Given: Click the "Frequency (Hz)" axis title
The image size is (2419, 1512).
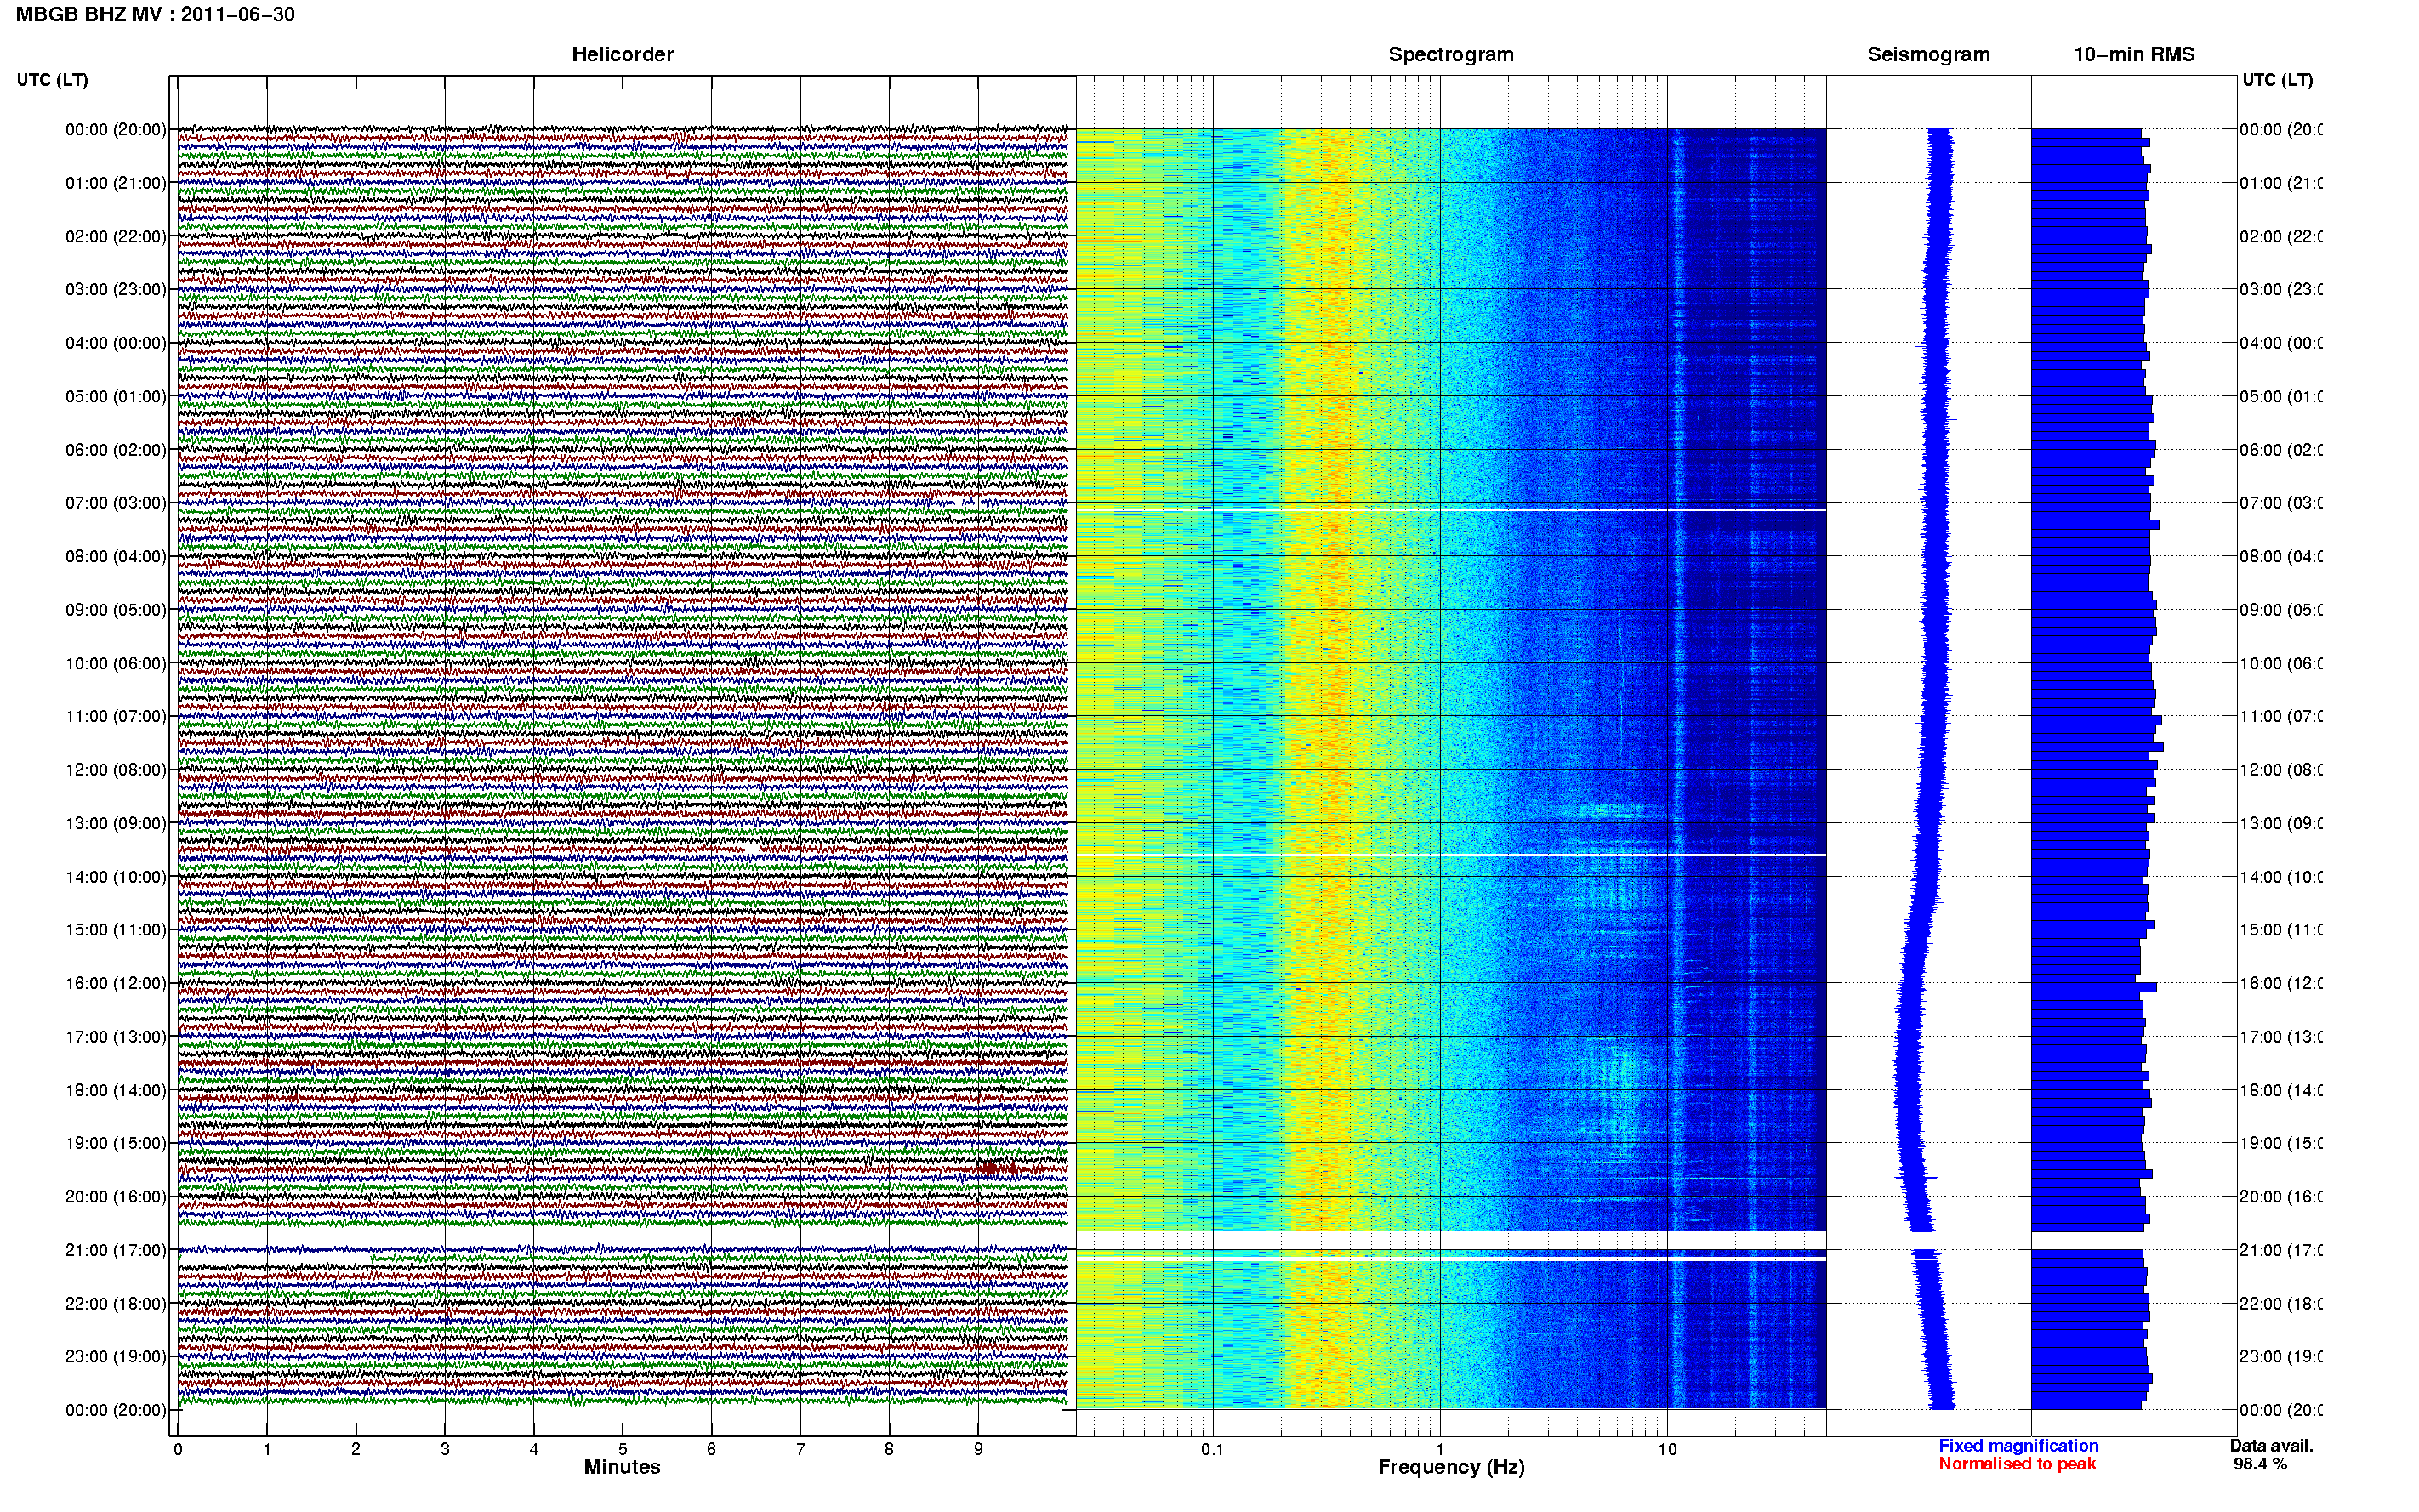Looking at the screenshot, I should point(1451,1468).
